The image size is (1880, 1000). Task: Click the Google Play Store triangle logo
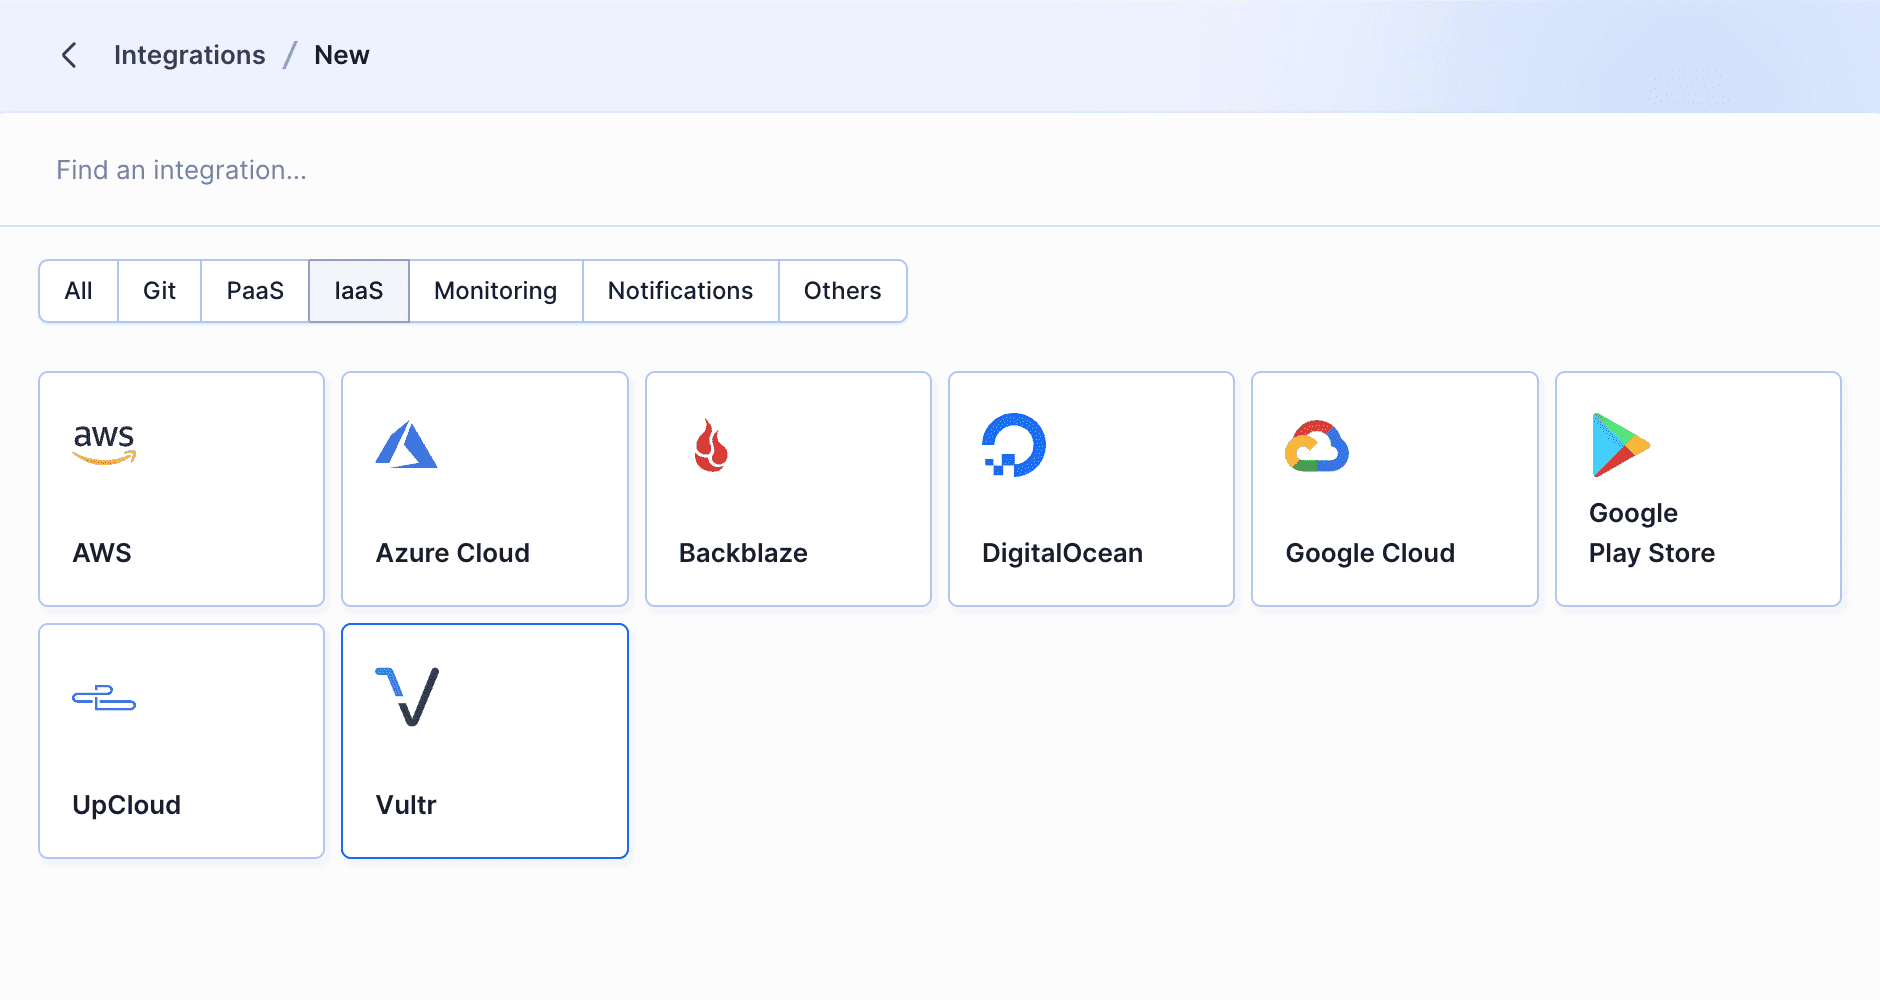tap(1620, 445)
